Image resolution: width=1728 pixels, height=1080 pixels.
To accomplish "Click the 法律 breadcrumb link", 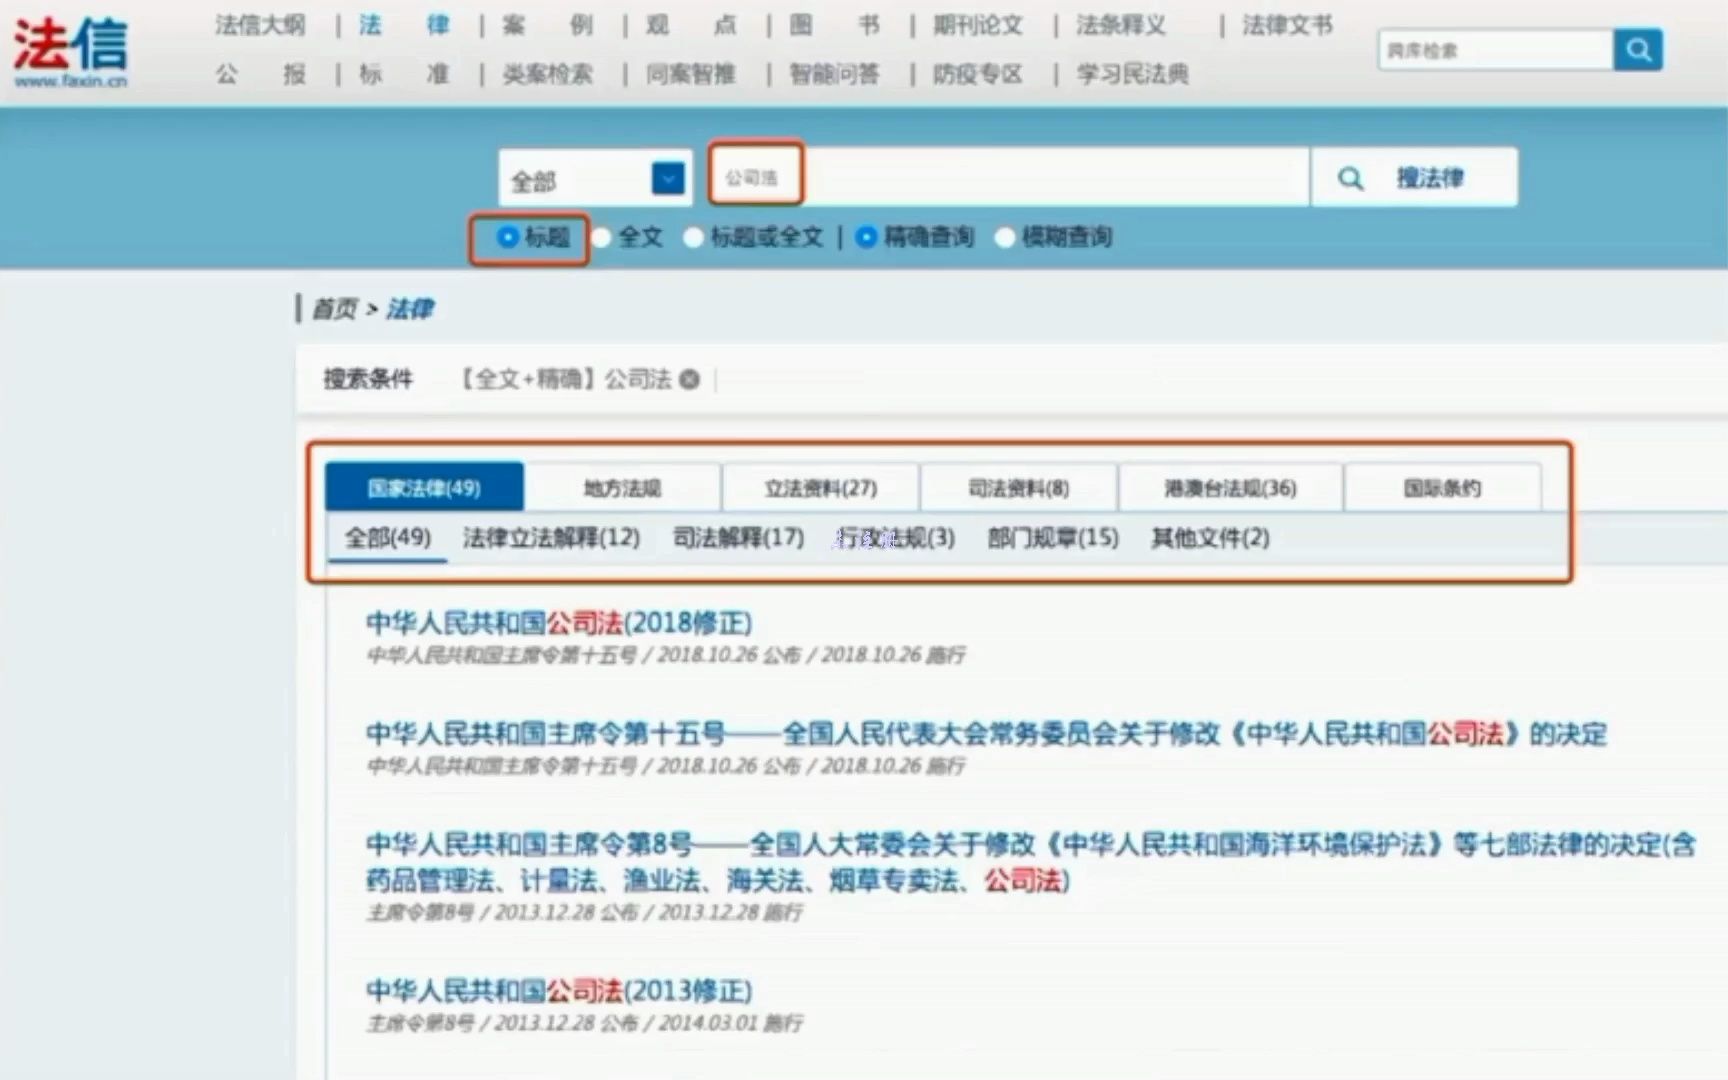I will point(410,309).
